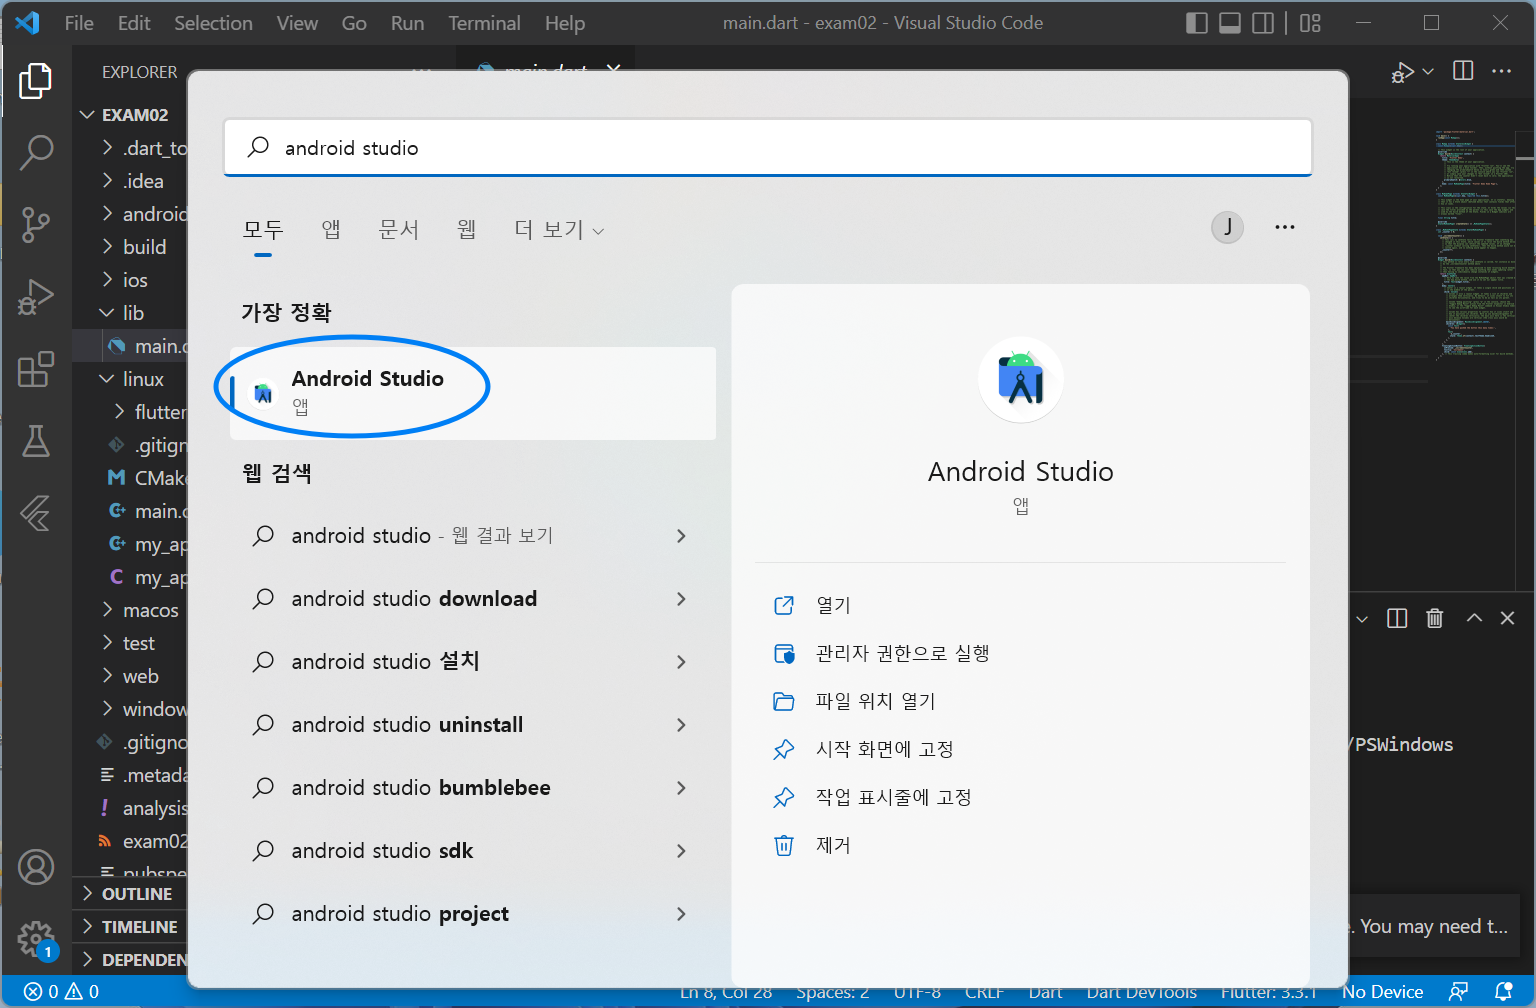1536x1008 pixels.
Task: Select the android studio 설치 suggestion
Action: [x=472, y=662]
